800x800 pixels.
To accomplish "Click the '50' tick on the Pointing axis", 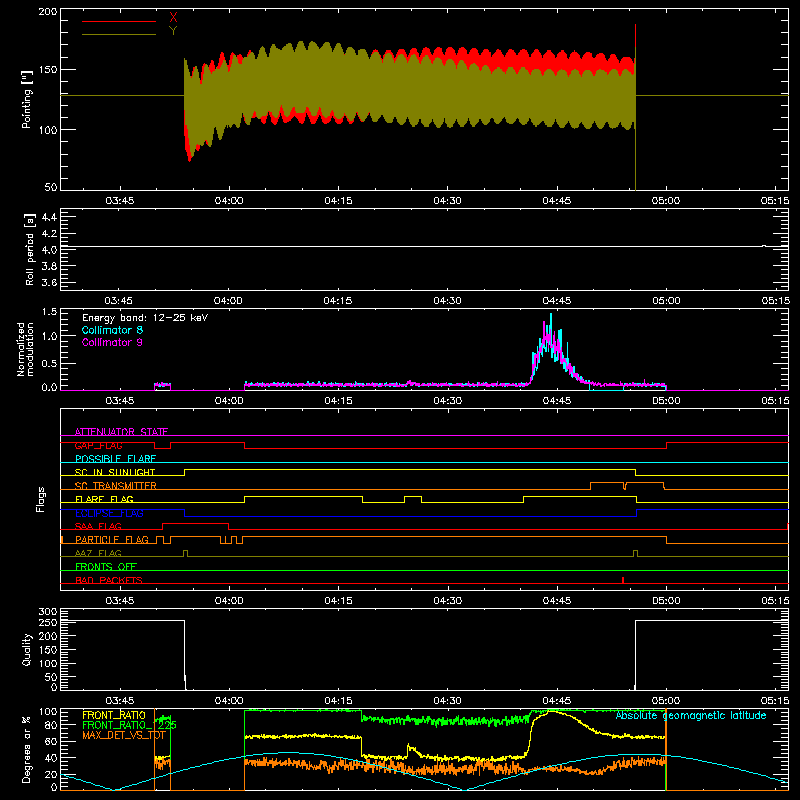I will click(x=51, y=187).
